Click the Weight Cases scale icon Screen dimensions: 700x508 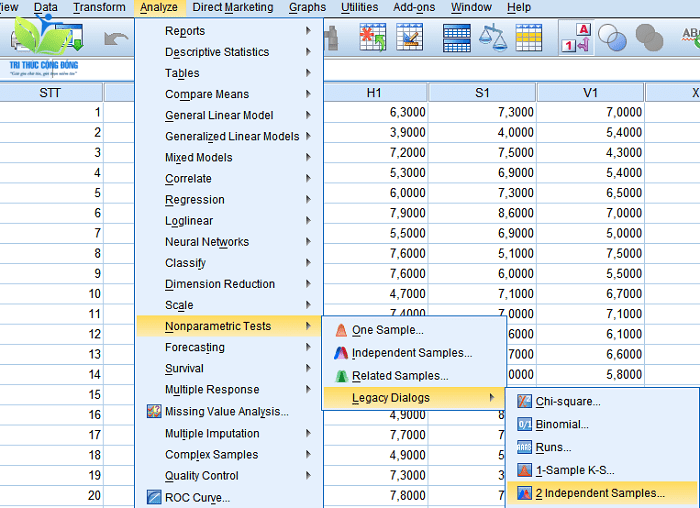[493, 37]
